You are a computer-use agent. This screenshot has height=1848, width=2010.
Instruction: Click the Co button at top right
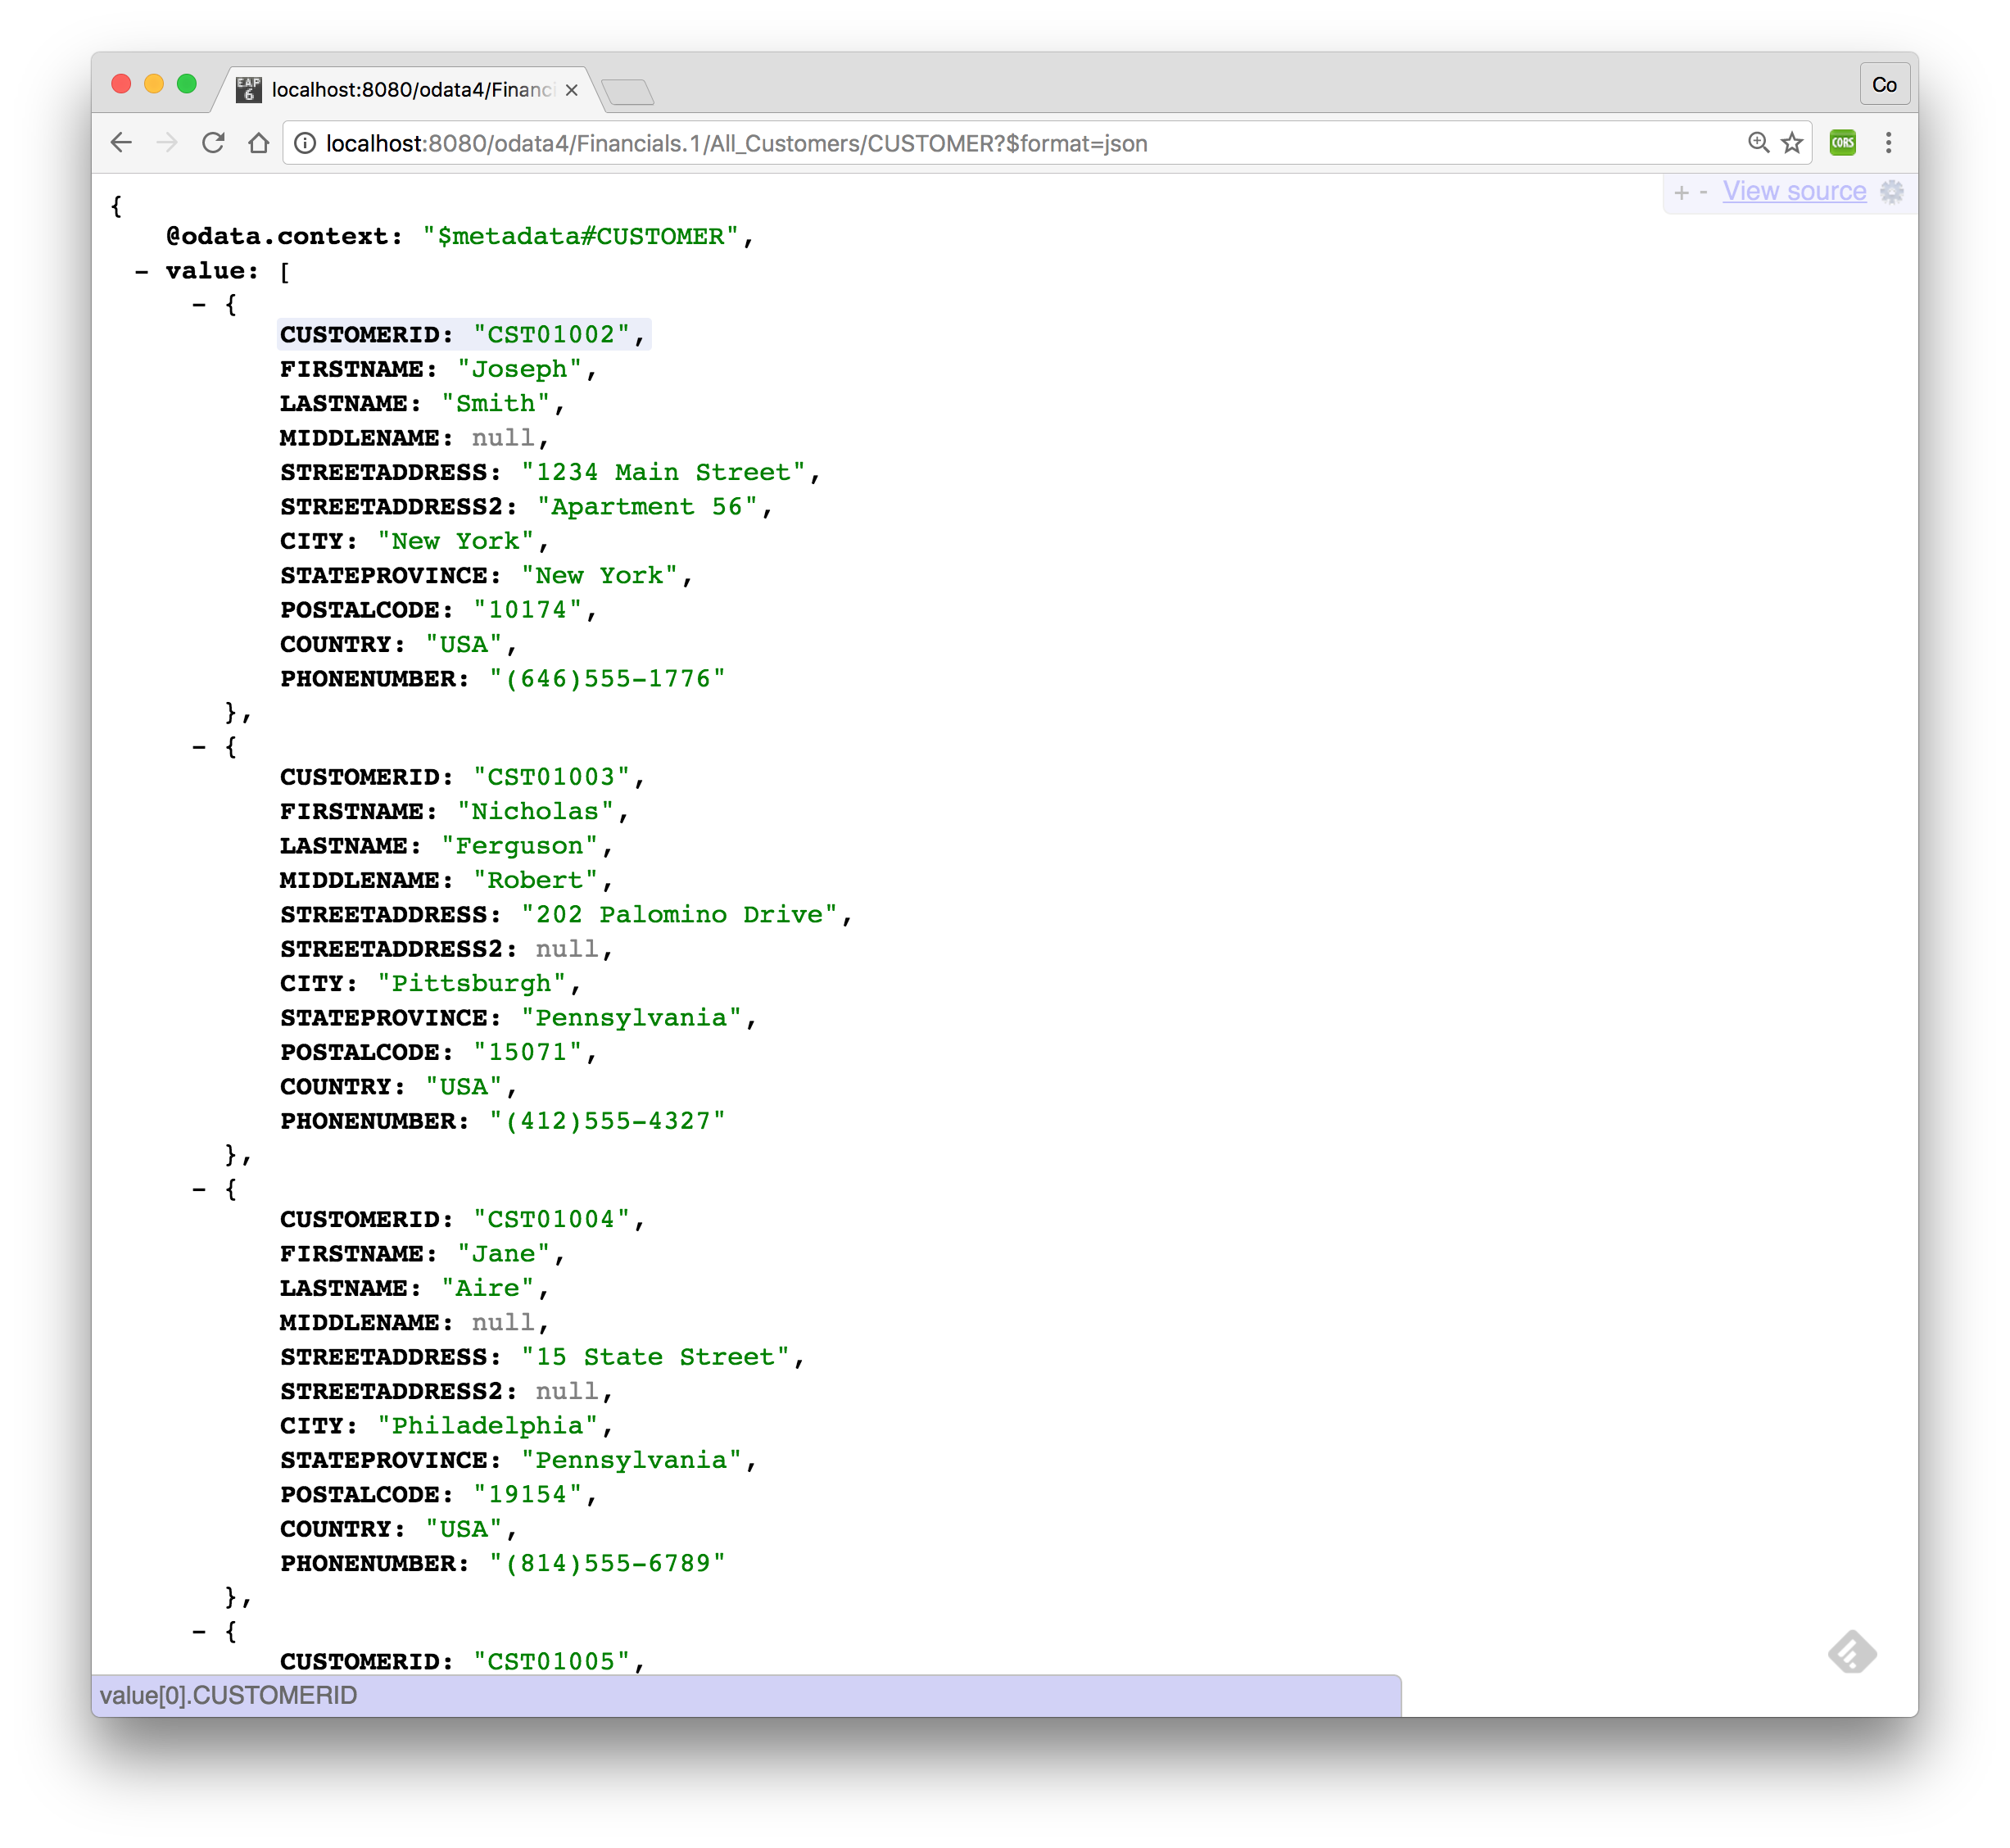[1885, 84]
